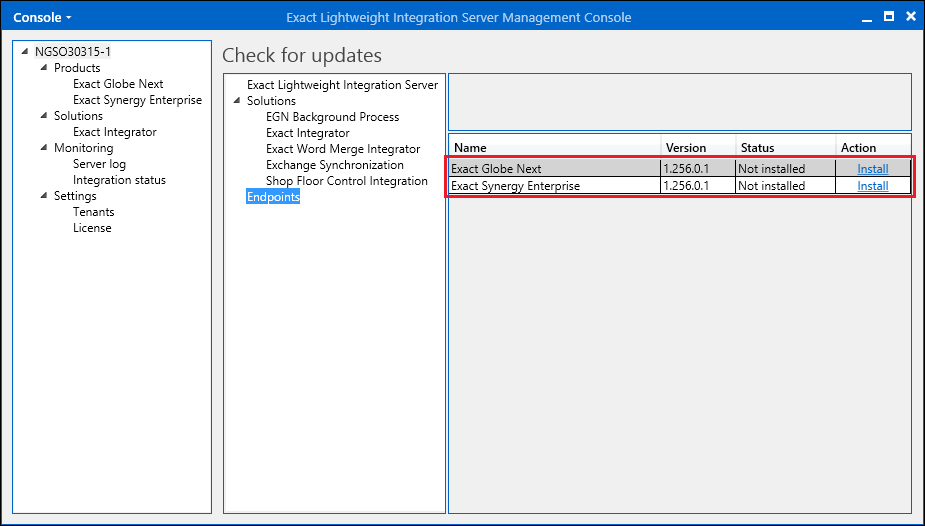Collapse the Settings tree node
This screenshot has width=925, height=526.
click(44, 195)
